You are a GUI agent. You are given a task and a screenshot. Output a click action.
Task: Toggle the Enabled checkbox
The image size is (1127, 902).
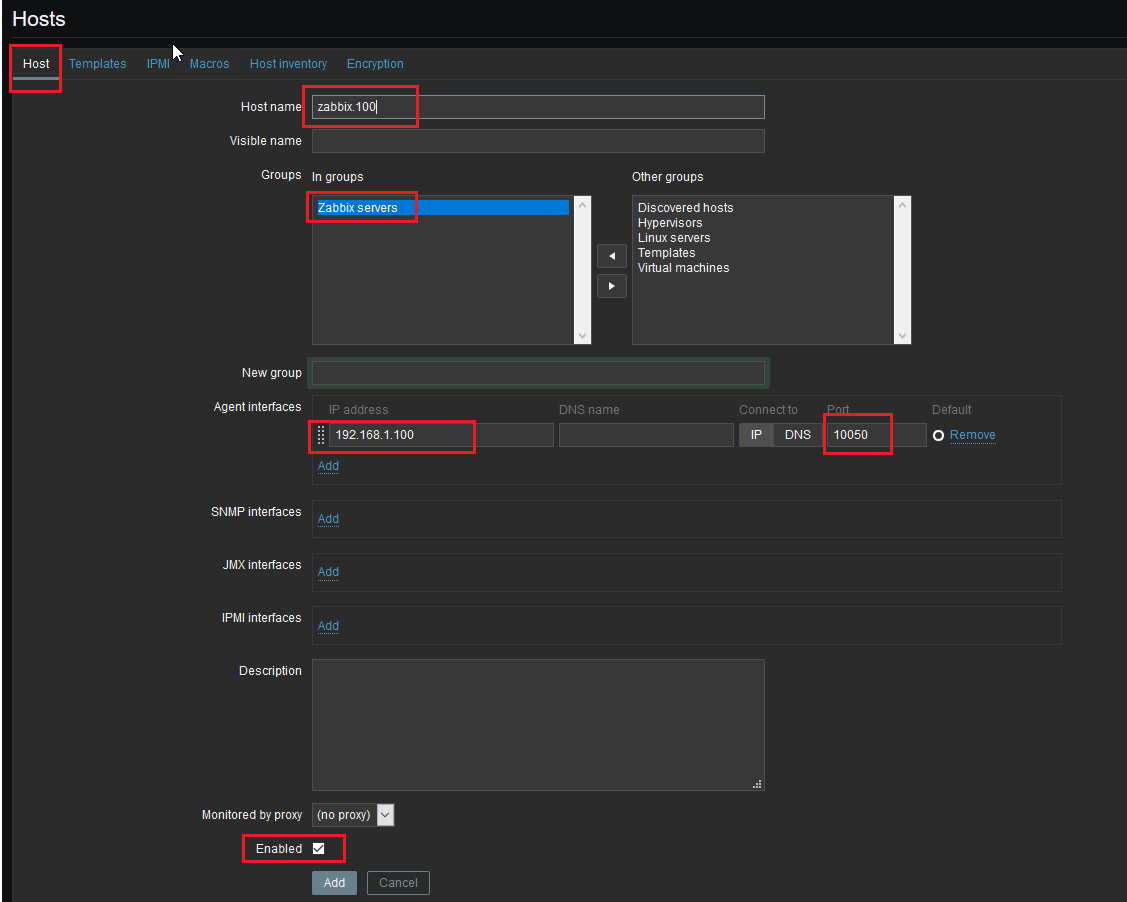tap(319, 848)
